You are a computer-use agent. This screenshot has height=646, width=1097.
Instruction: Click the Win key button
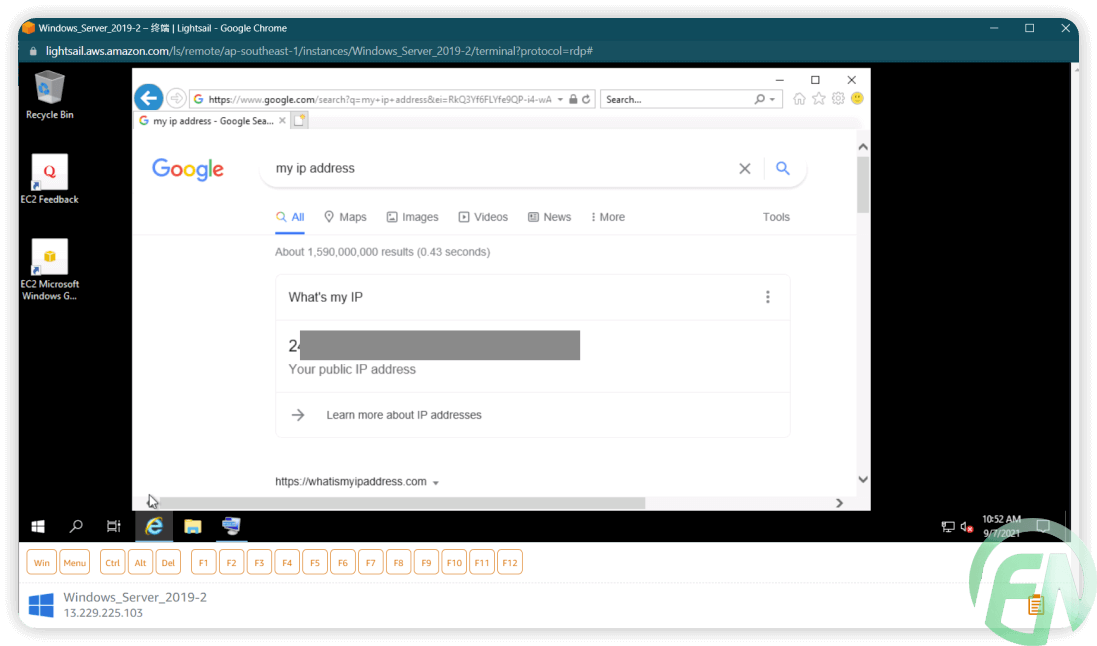(x=42, y=563)
